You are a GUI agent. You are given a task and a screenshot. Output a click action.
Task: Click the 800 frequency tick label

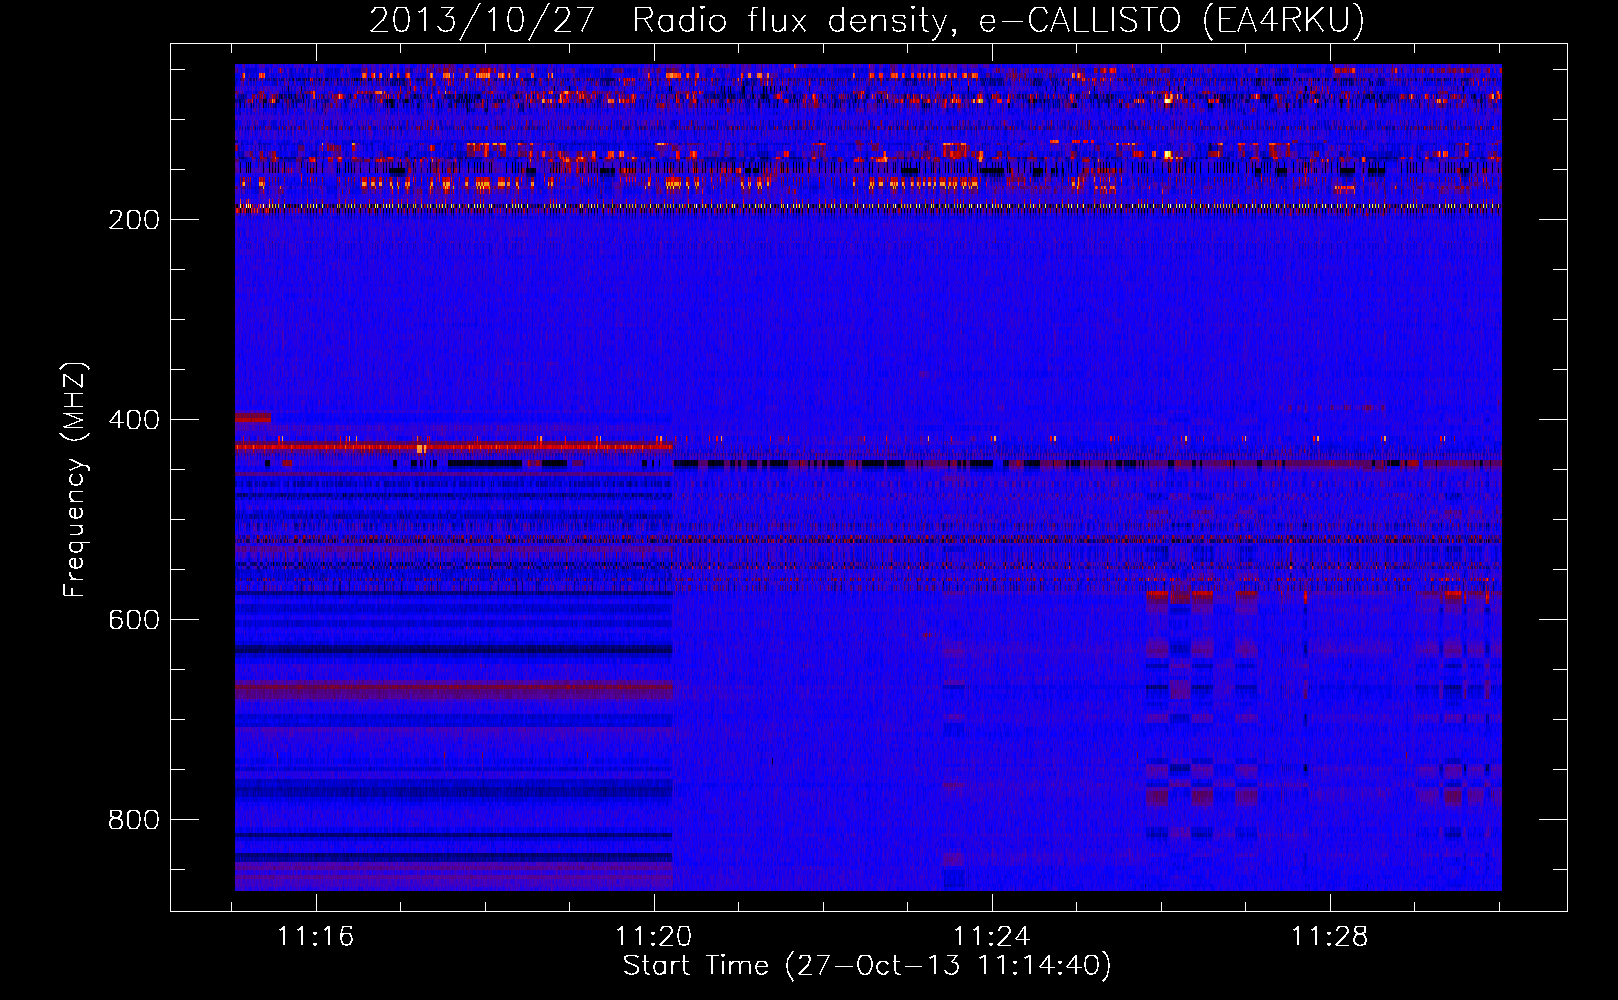coord(133,820)
